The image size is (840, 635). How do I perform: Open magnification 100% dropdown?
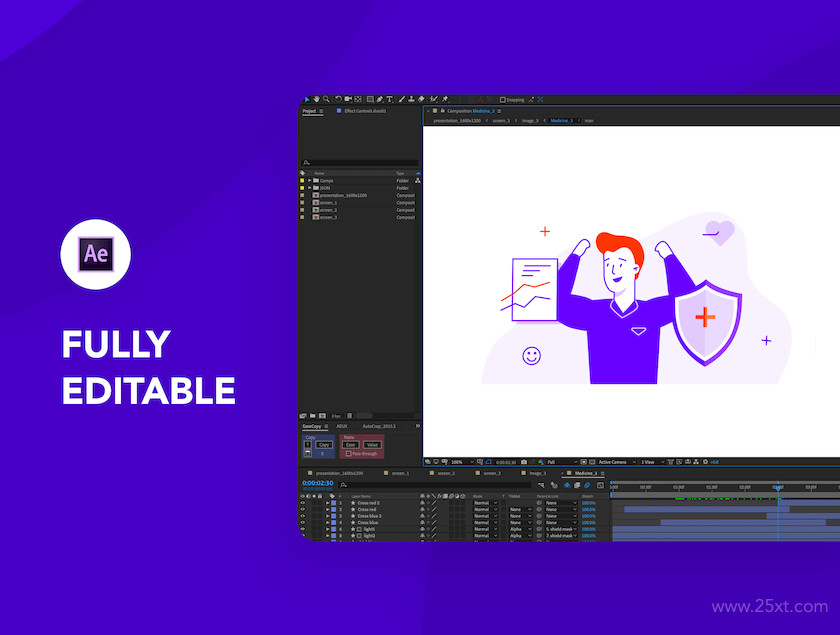(462, 462)
